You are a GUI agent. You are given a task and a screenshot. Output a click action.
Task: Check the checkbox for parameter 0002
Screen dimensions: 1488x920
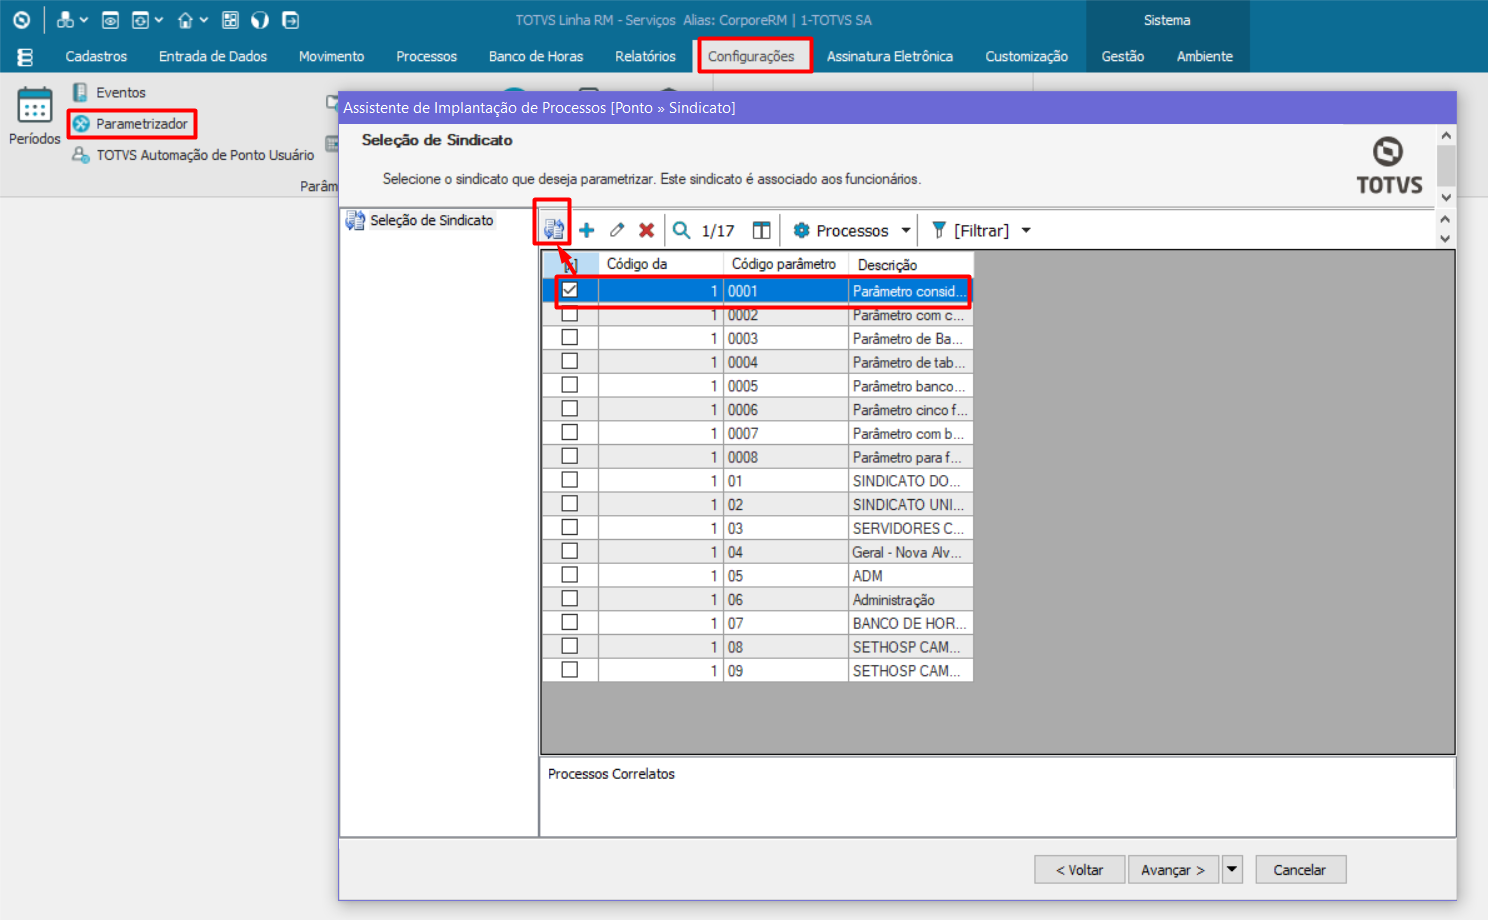point(570,314)
